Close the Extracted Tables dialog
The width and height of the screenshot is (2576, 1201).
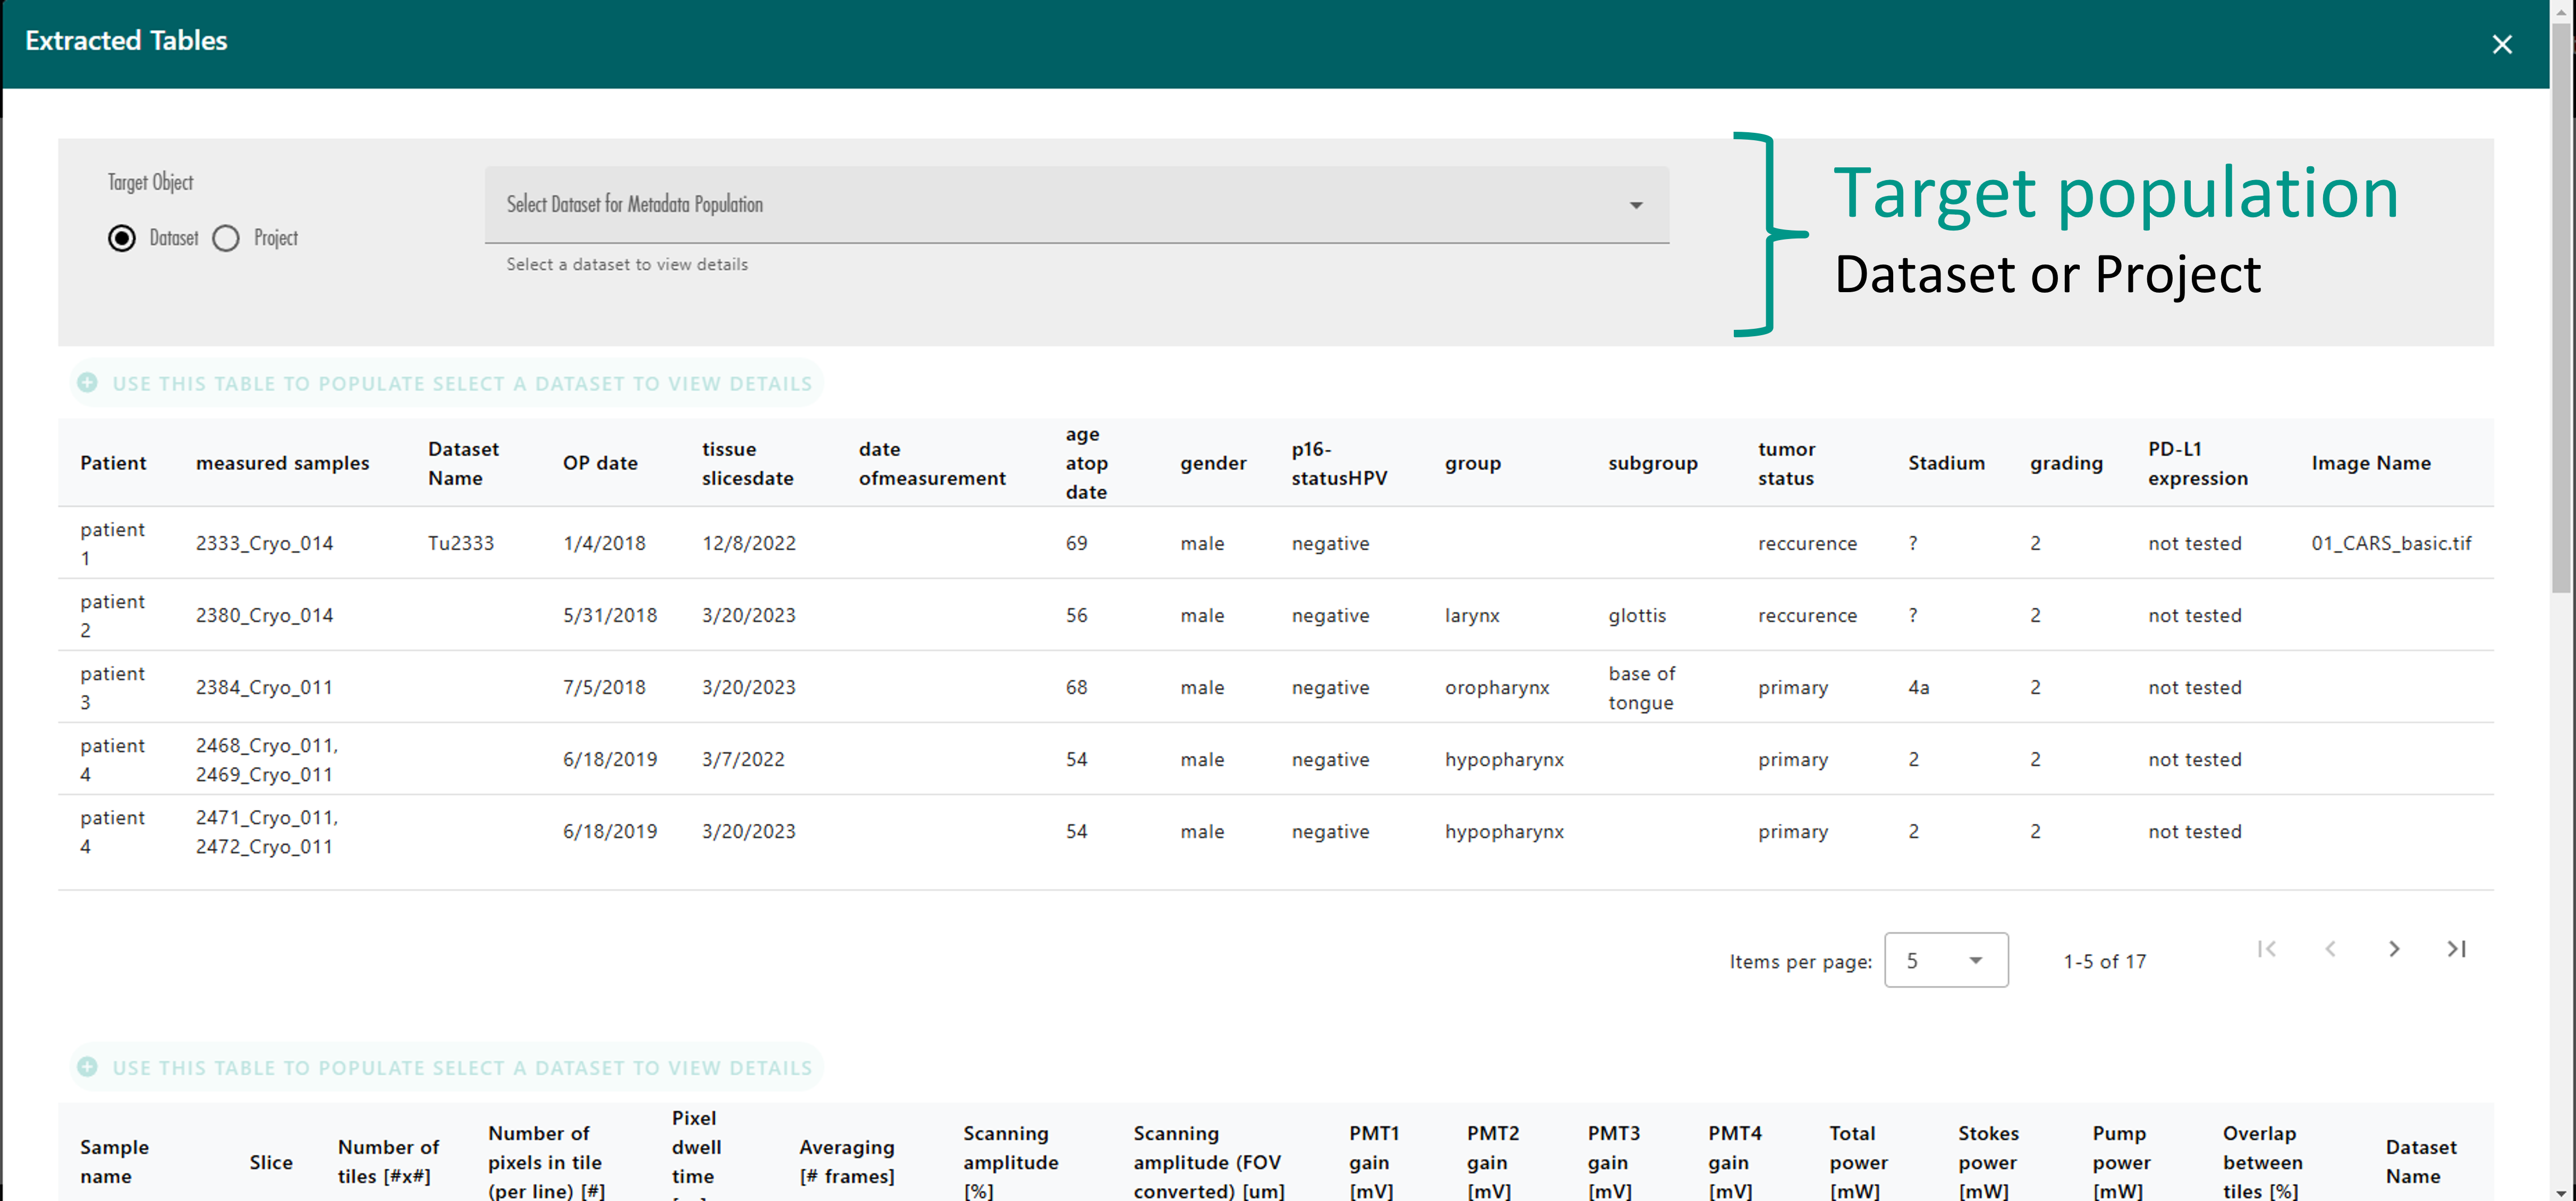click(x=2501, y=44)
